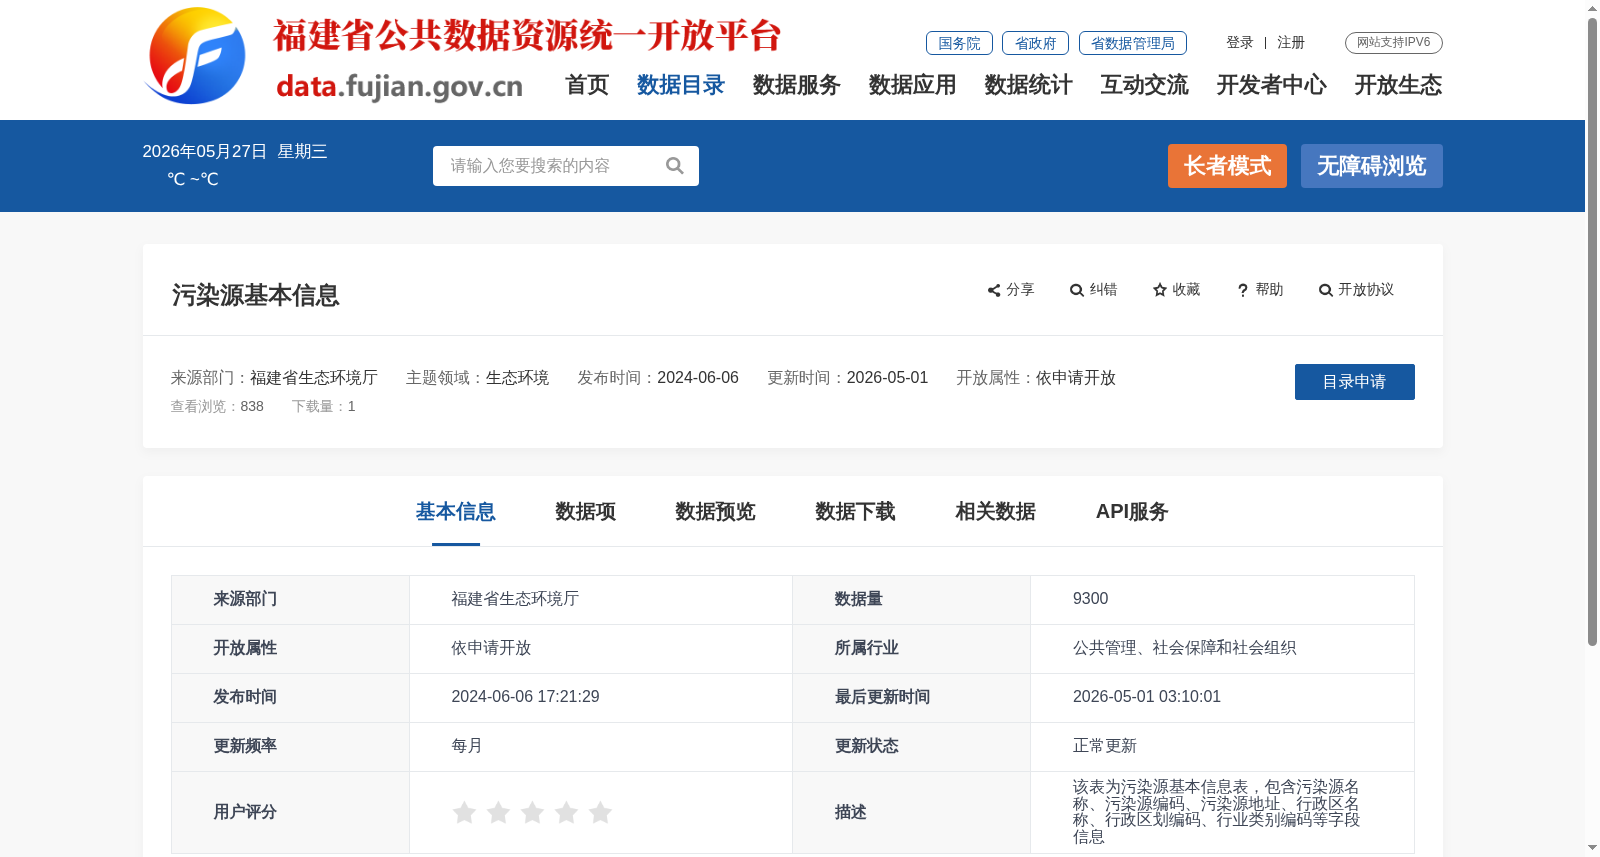
Task: Click the 开放协议 magnifier icon
Action: (1326, 290)
